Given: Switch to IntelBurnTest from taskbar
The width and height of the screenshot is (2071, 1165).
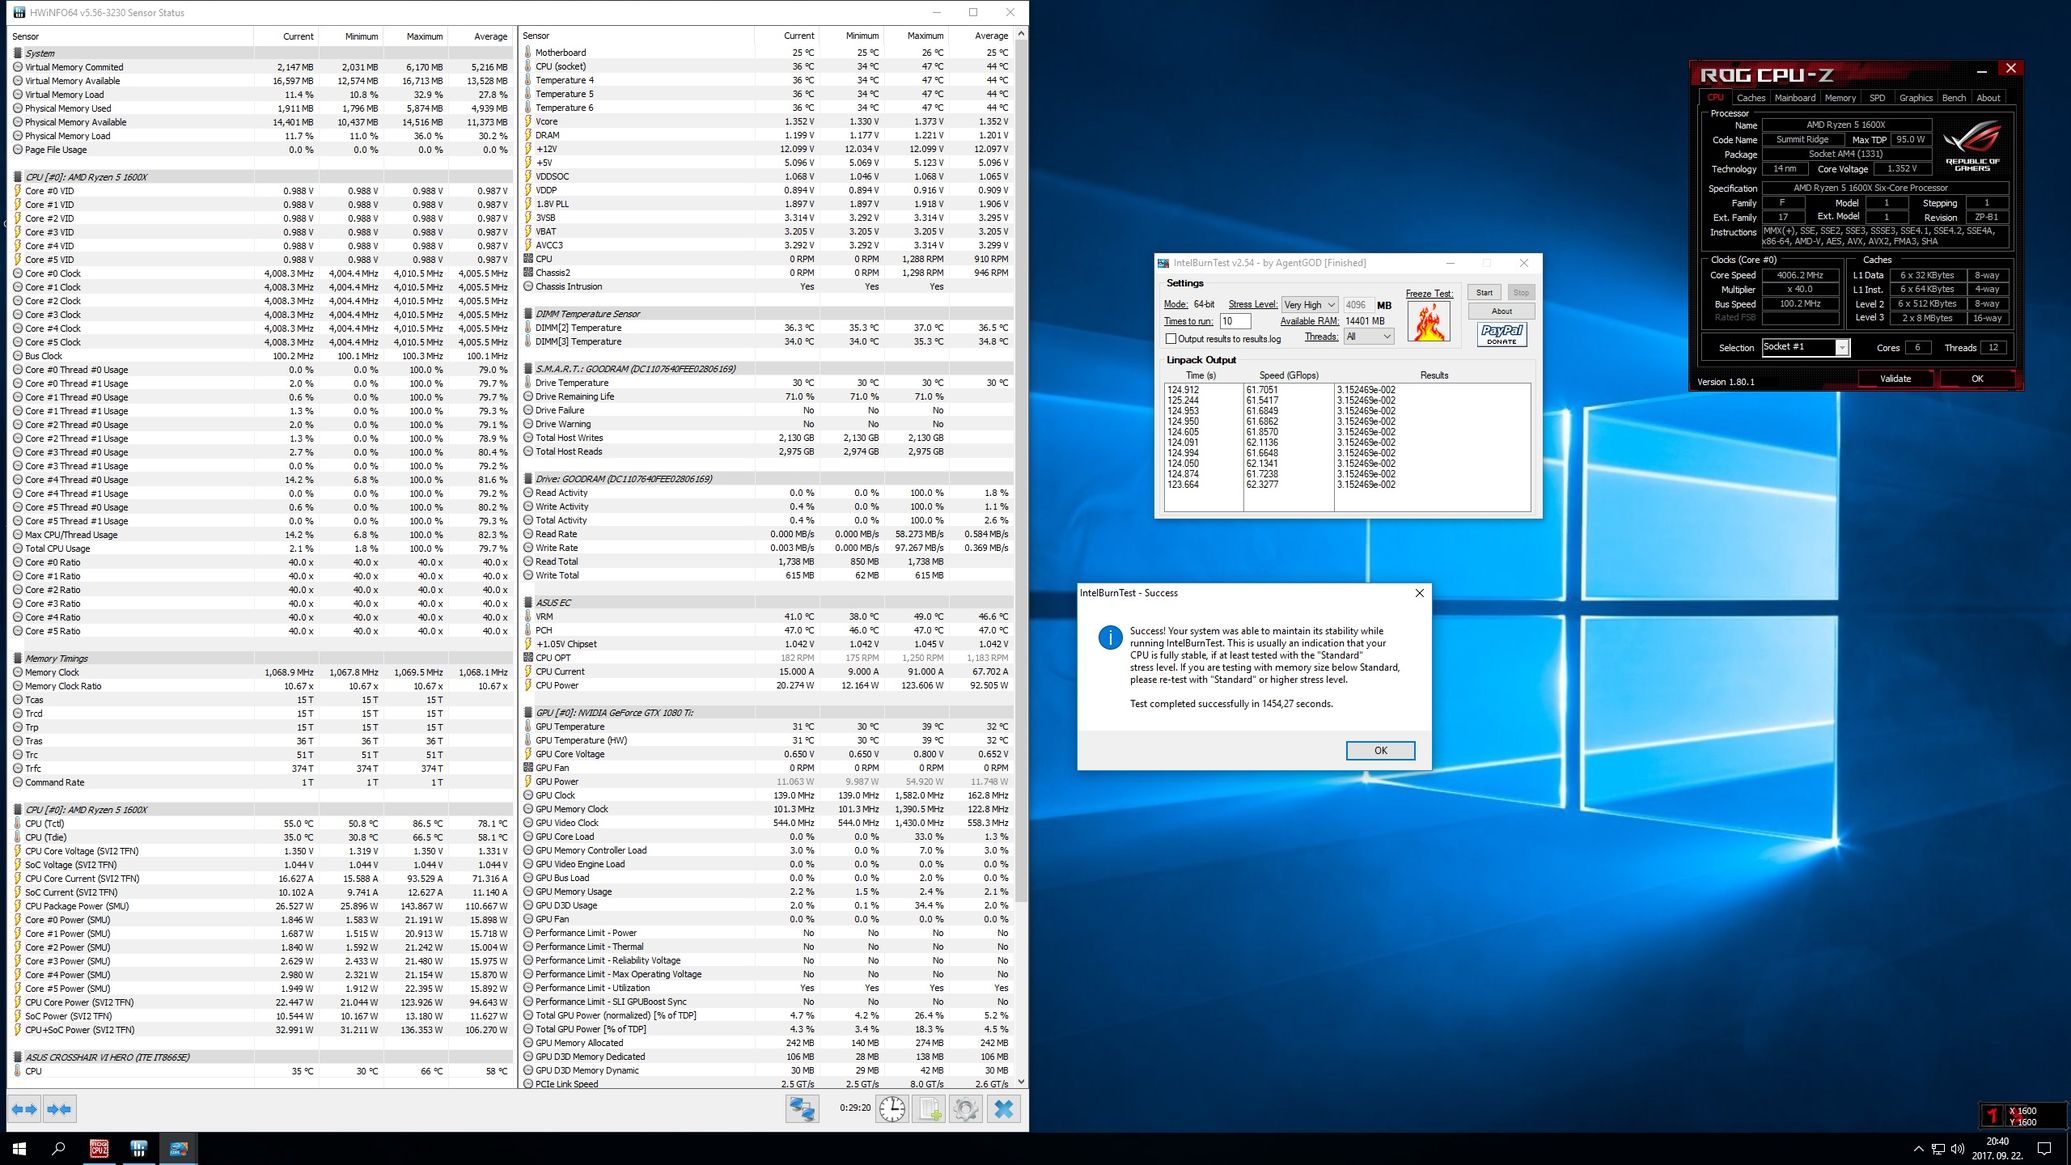Looking at the screenshot, I should (x=179, y=1148).
